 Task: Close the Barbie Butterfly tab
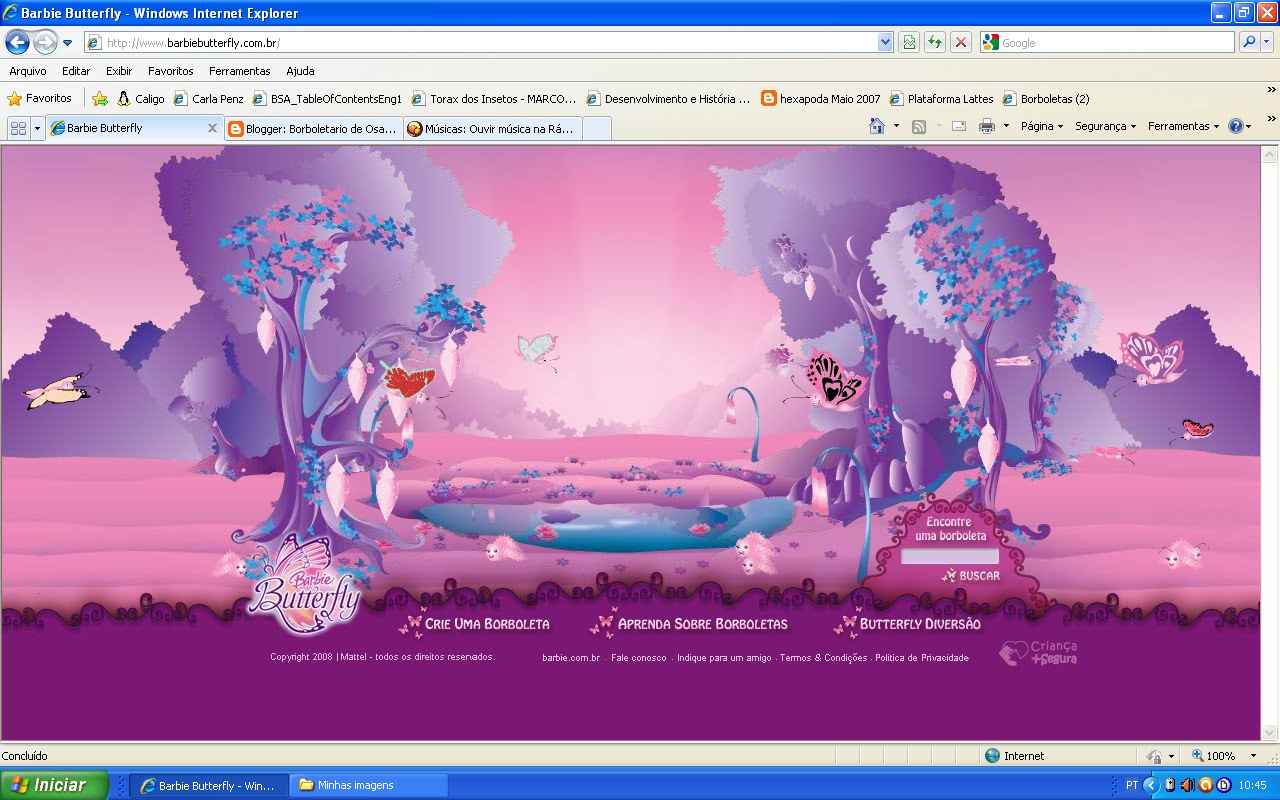click(x=212, y=128)
